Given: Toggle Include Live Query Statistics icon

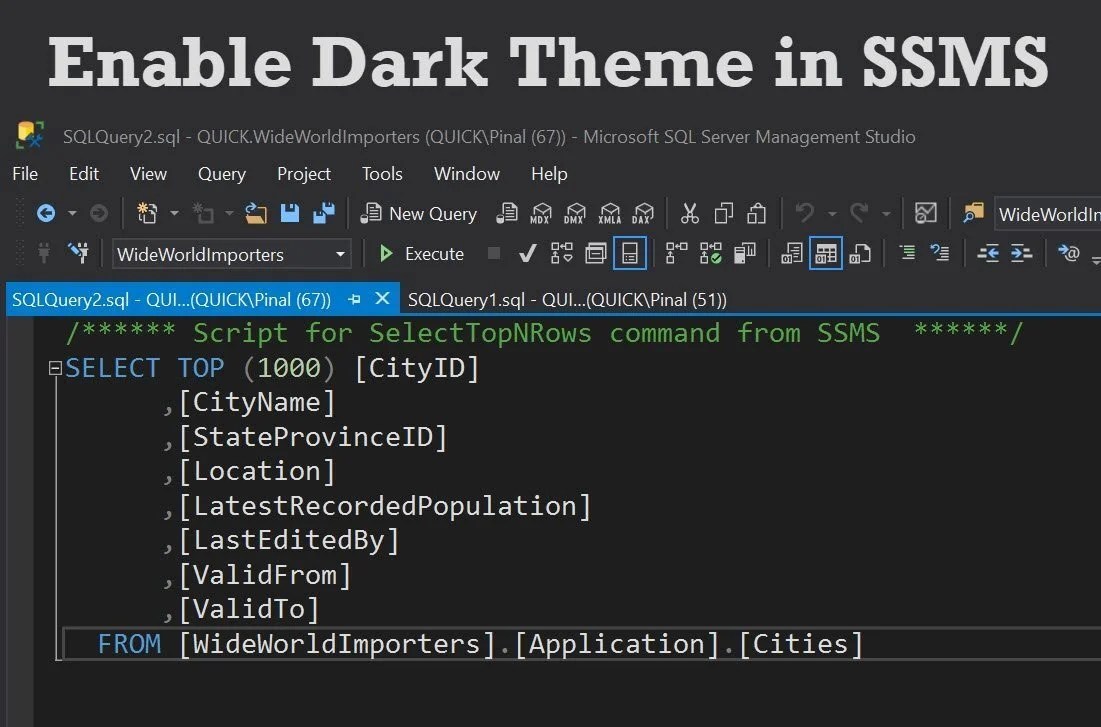Looking at the screenshot, I should click(711, 254).
